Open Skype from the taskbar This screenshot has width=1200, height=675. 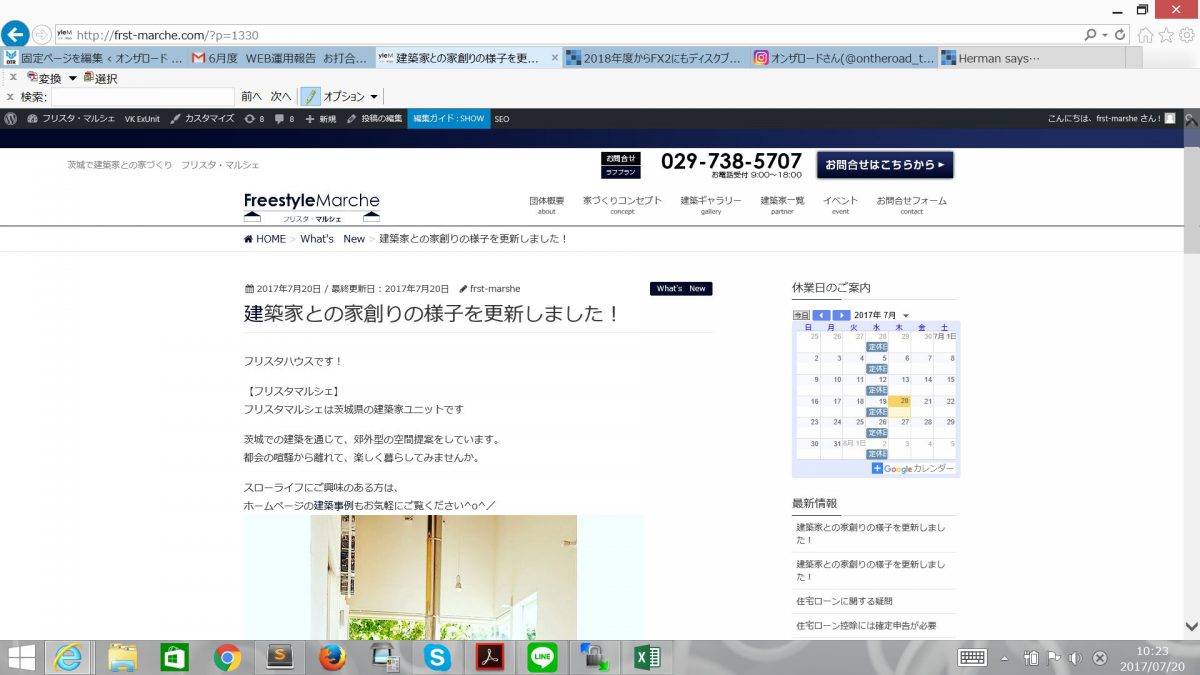(x=437, y=657)
